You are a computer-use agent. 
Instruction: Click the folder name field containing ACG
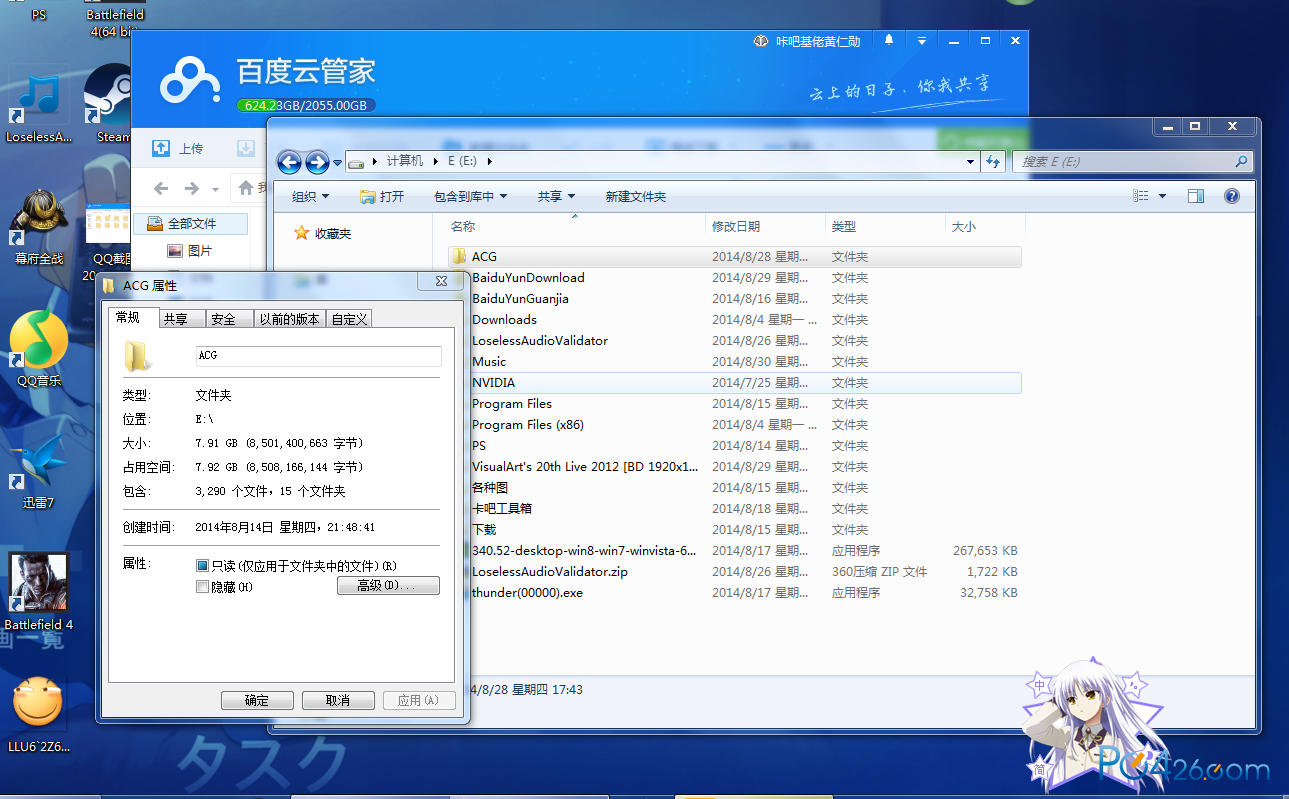coord(319,356)
